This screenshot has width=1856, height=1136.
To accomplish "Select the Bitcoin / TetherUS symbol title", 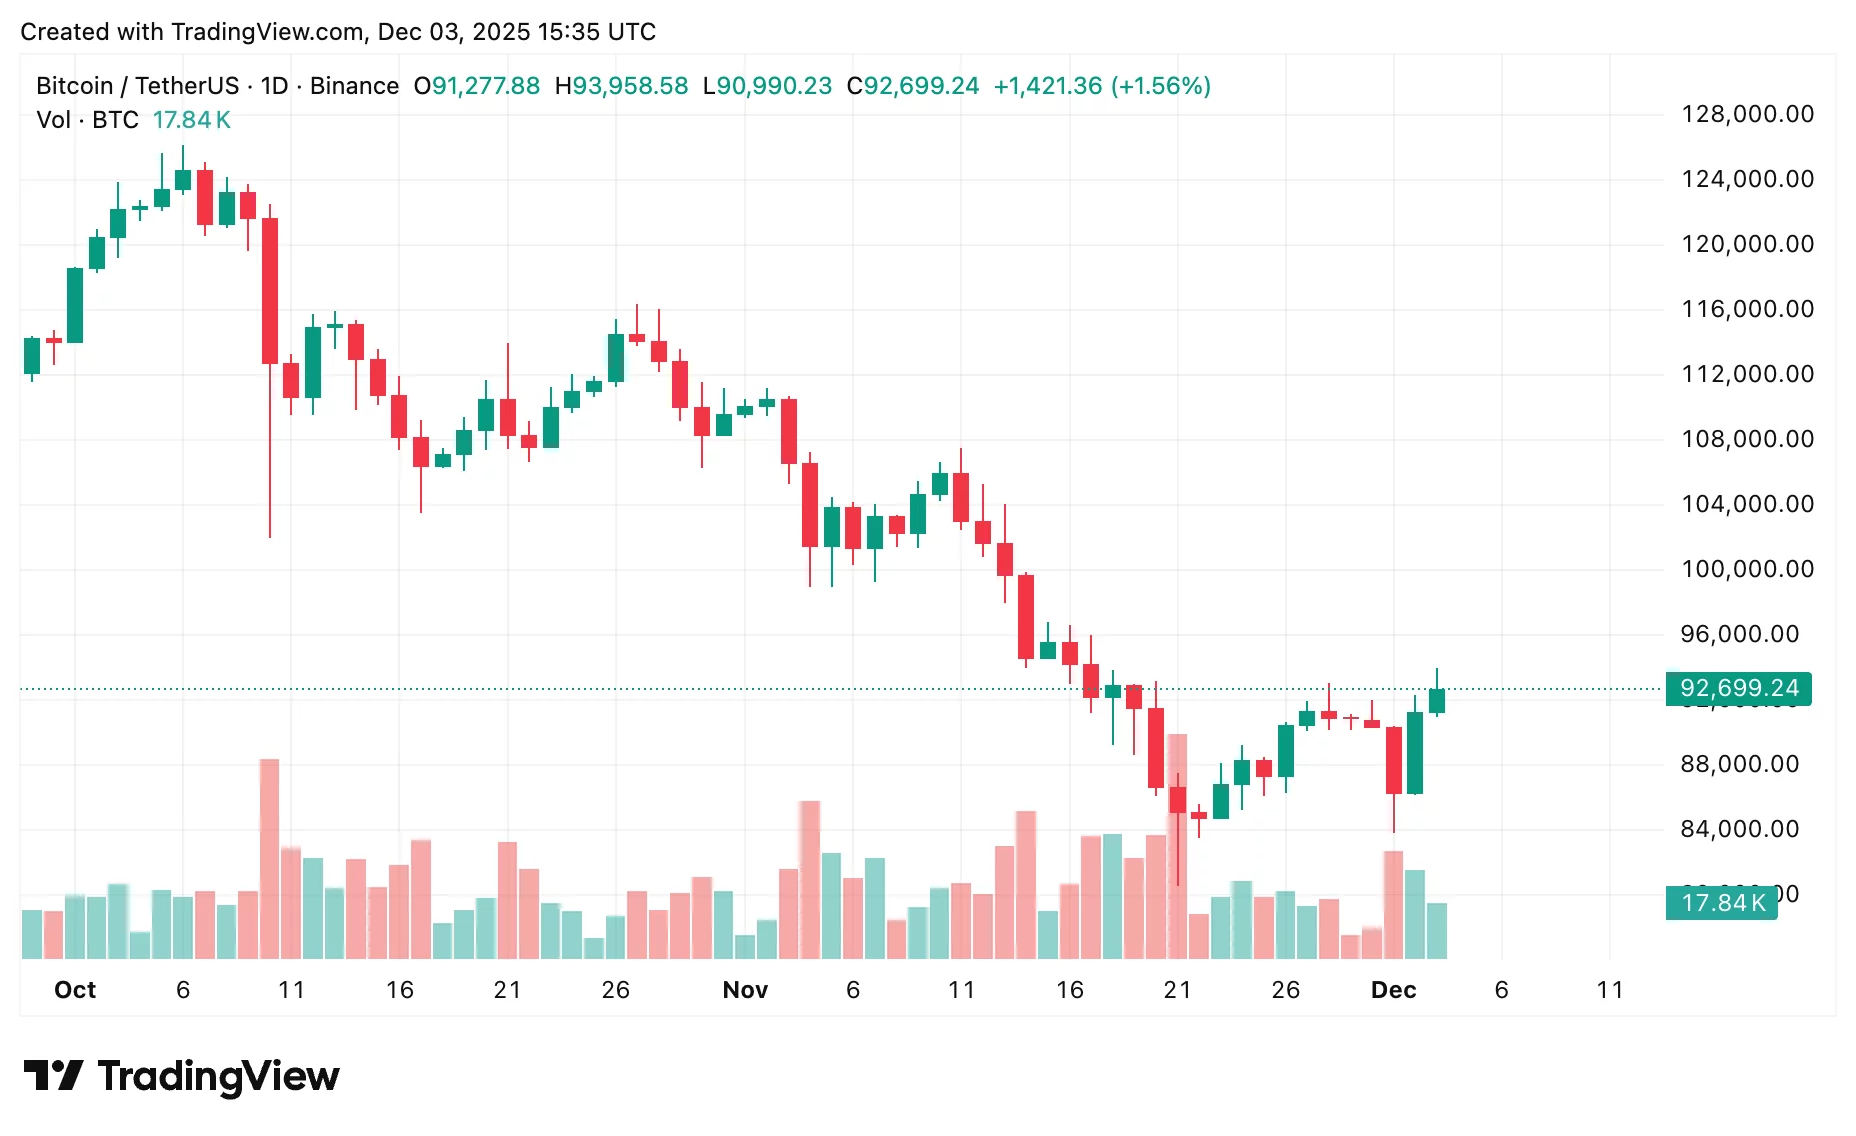I will [x=137, y=86].
